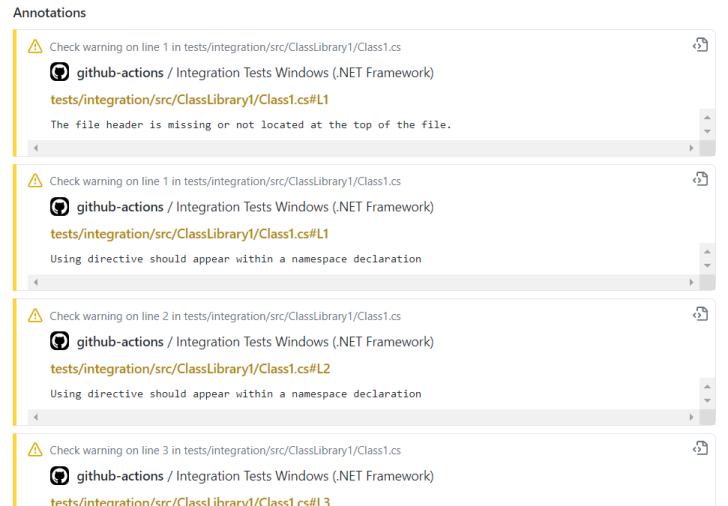Click the horizontal scrollbar track under the line 1 using directive message
This screenshot has height=506, width=728.
point(360,283)
